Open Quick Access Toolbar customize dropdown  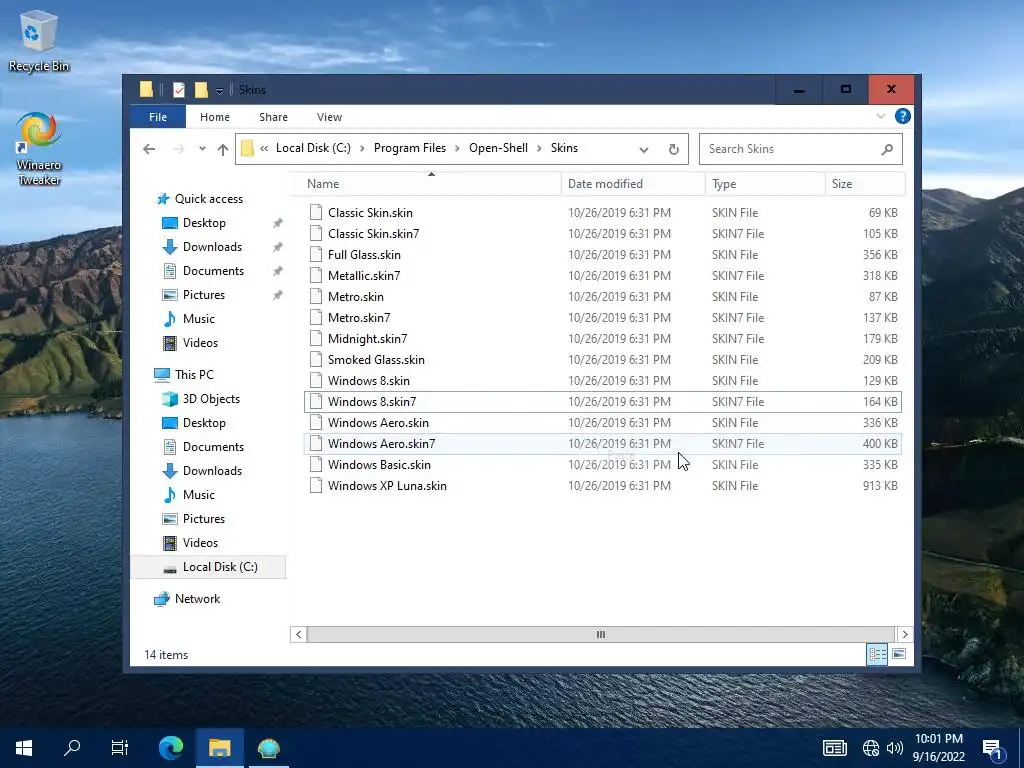pos(219,90)
